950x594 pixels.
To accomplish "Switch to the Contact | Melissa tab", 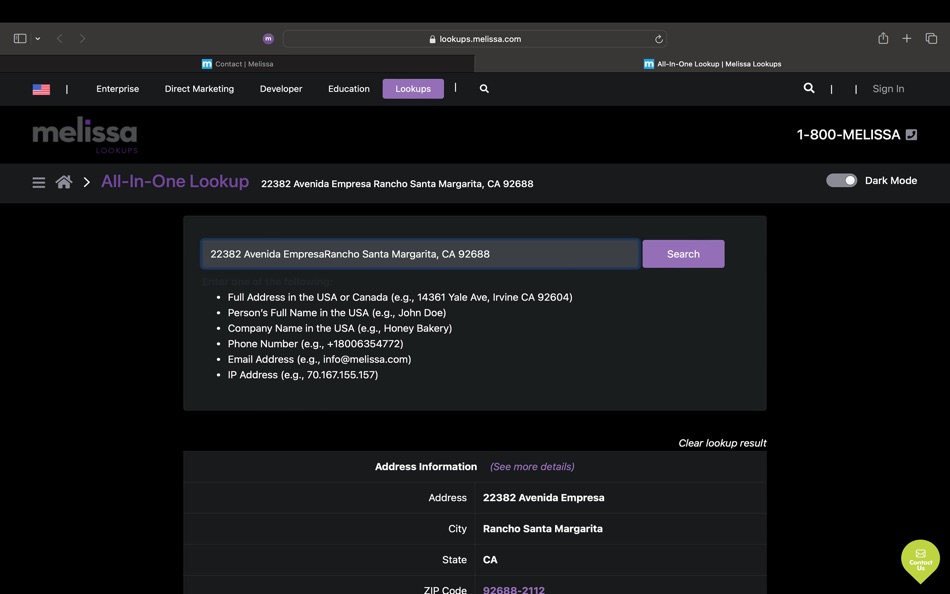I will (x=237, y=64).
